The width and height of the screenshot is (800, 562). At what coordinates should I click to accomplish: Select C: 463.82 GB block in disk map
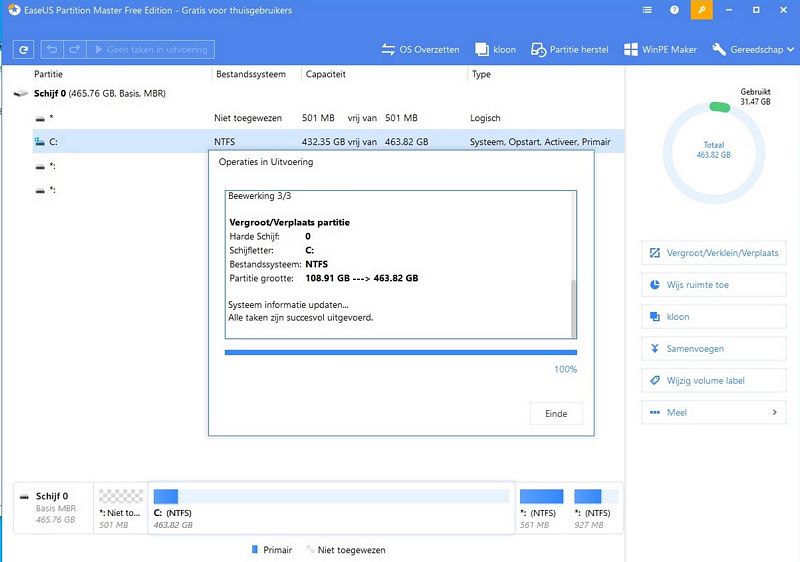(x=331, y=508)
